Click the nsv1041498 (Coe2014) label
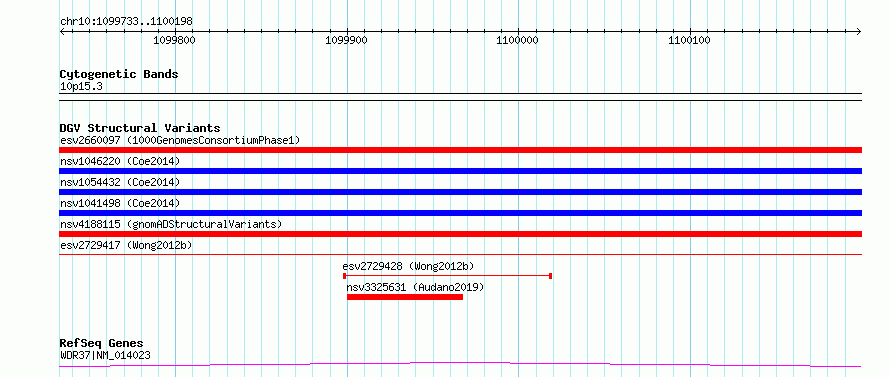 point(120,203)
